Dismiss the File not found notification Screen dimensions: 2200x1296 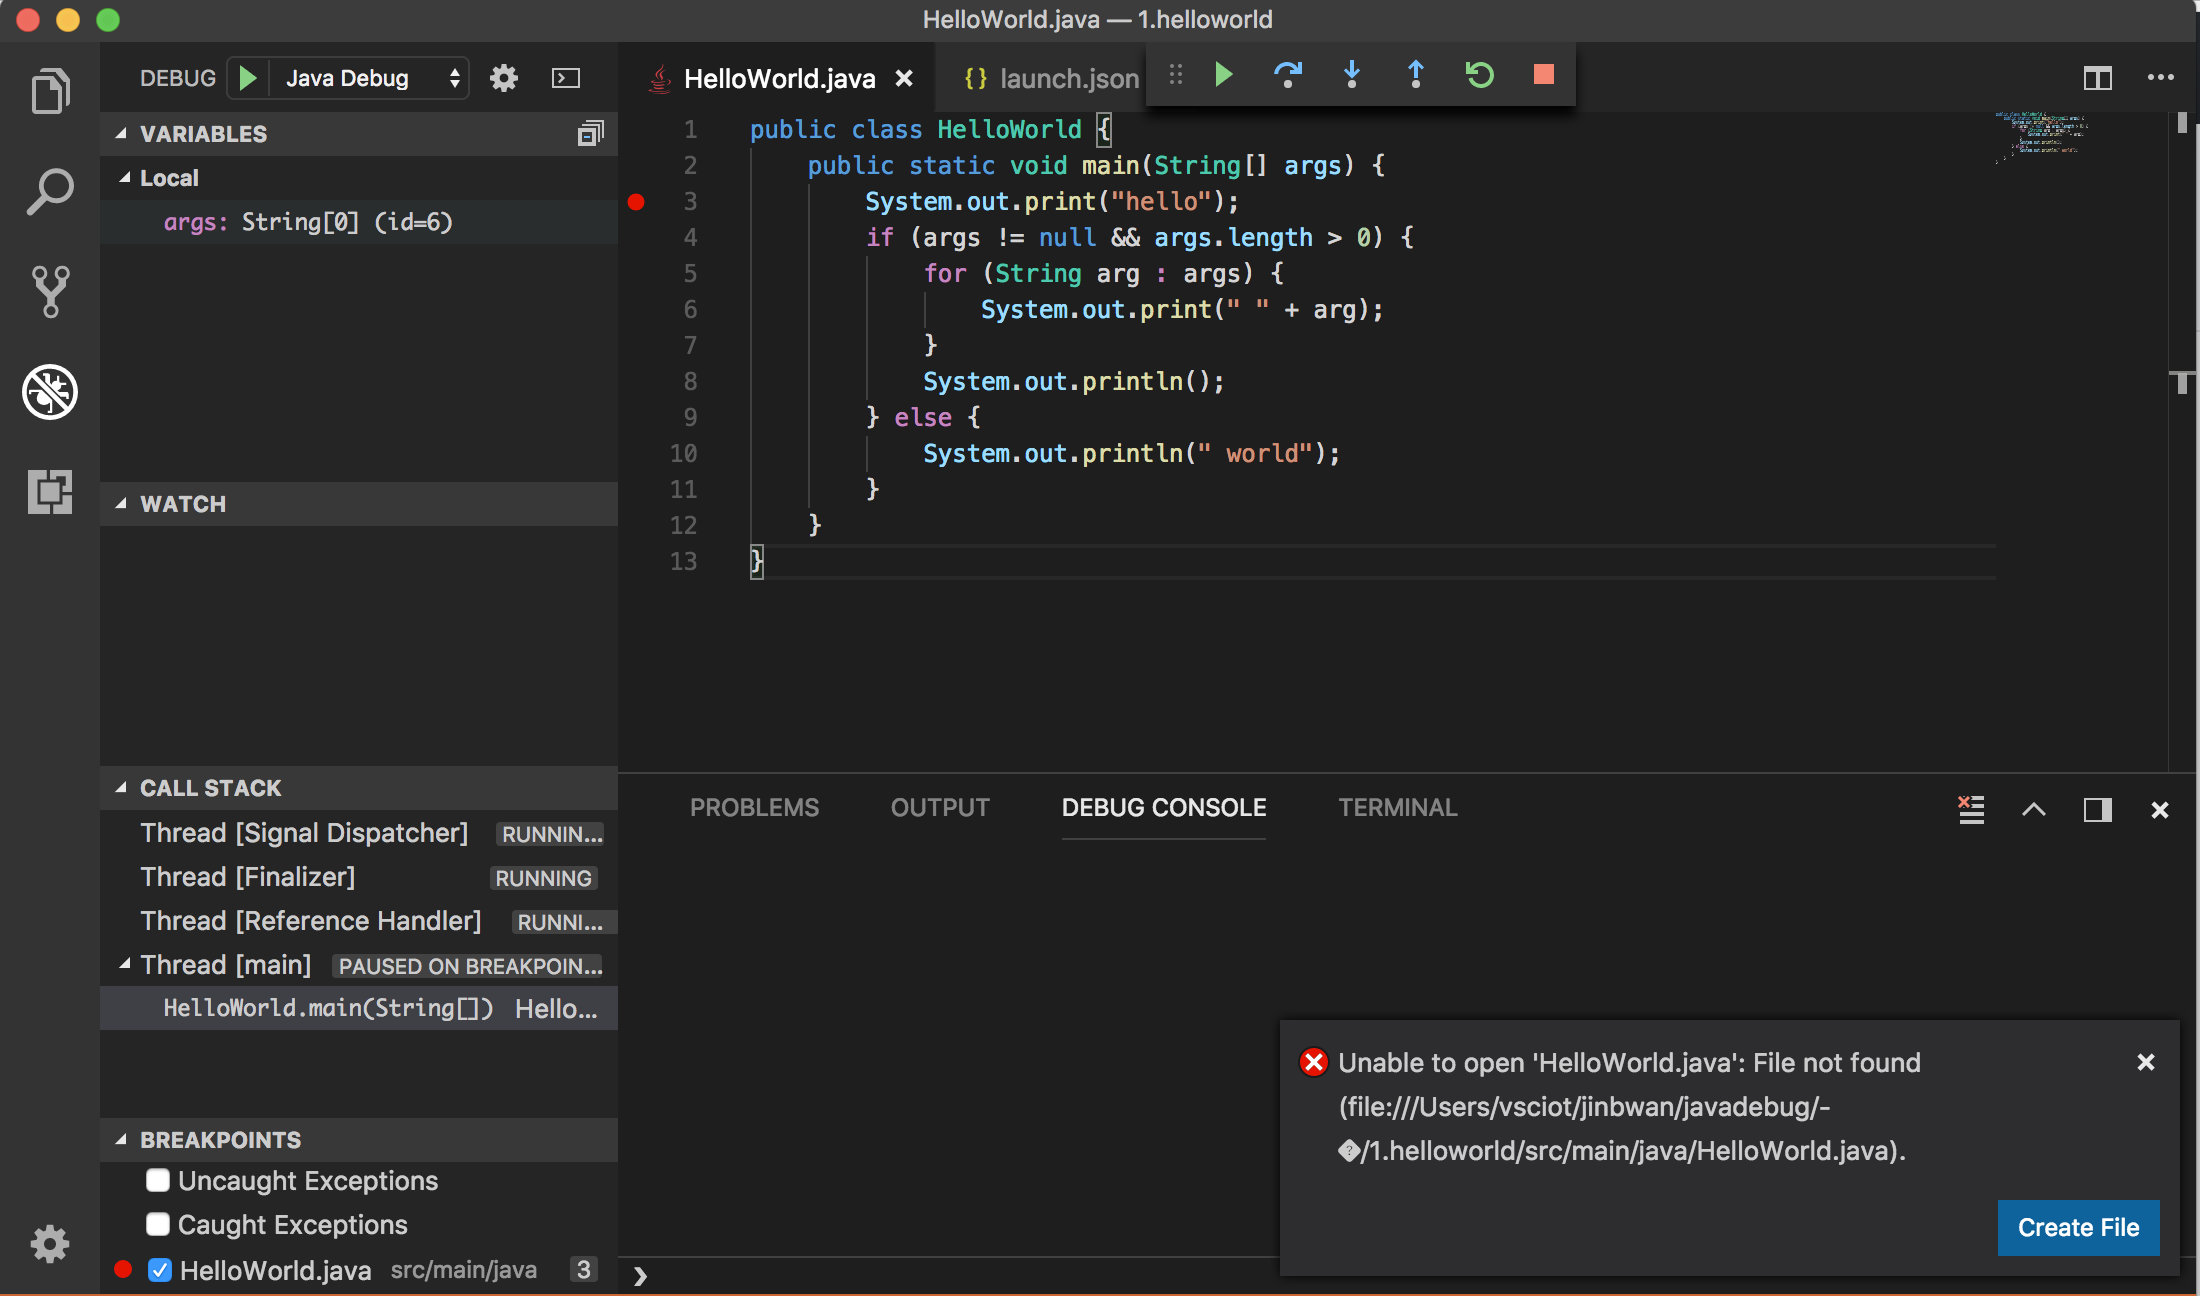(2146, 1062)
